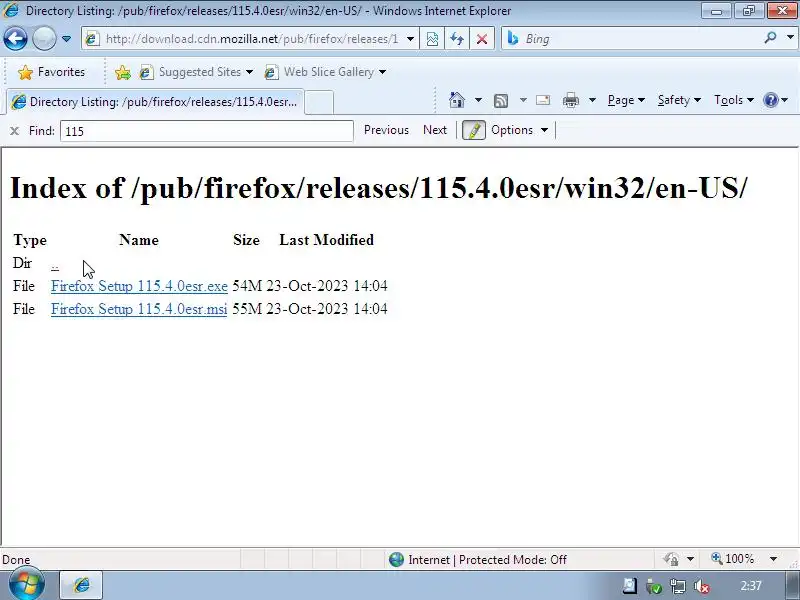Screen dimensions: 800x600
Task: Expand the Home button dropdown arrow
Action: (x=478, y=100)
